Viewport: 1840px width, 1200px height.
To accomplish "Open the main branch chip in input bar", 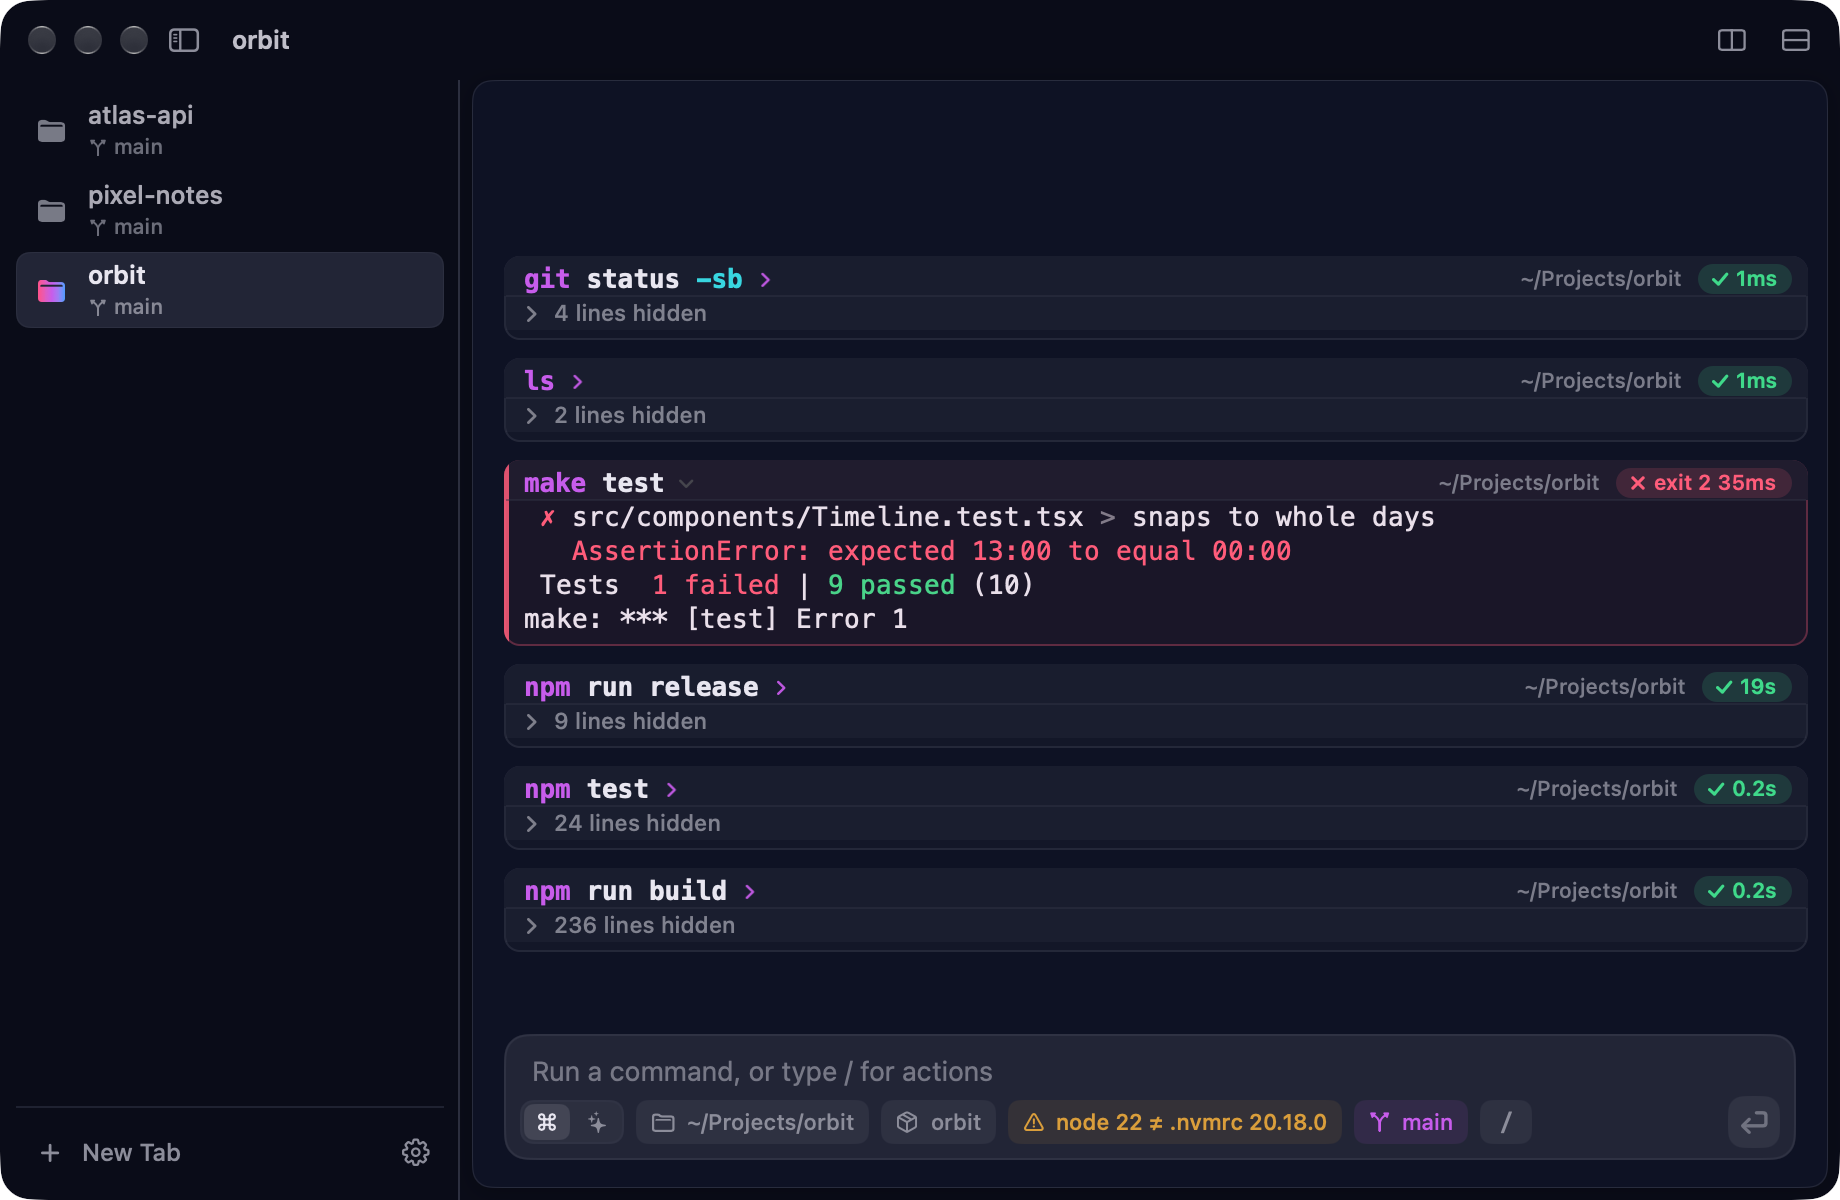I will coord(1411,1122).
